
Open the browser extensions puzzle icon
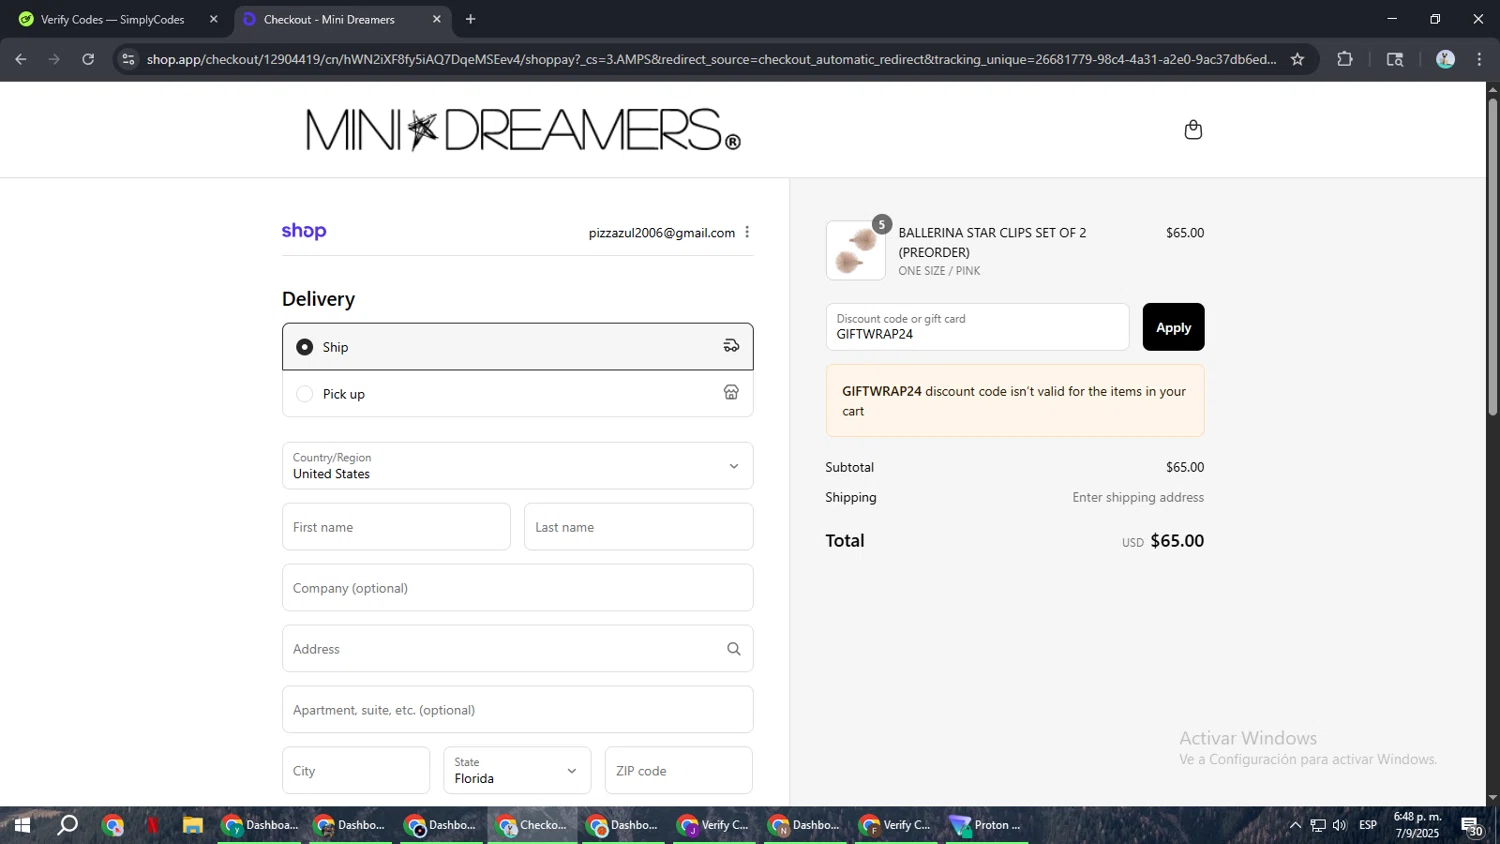point(1345,59)
